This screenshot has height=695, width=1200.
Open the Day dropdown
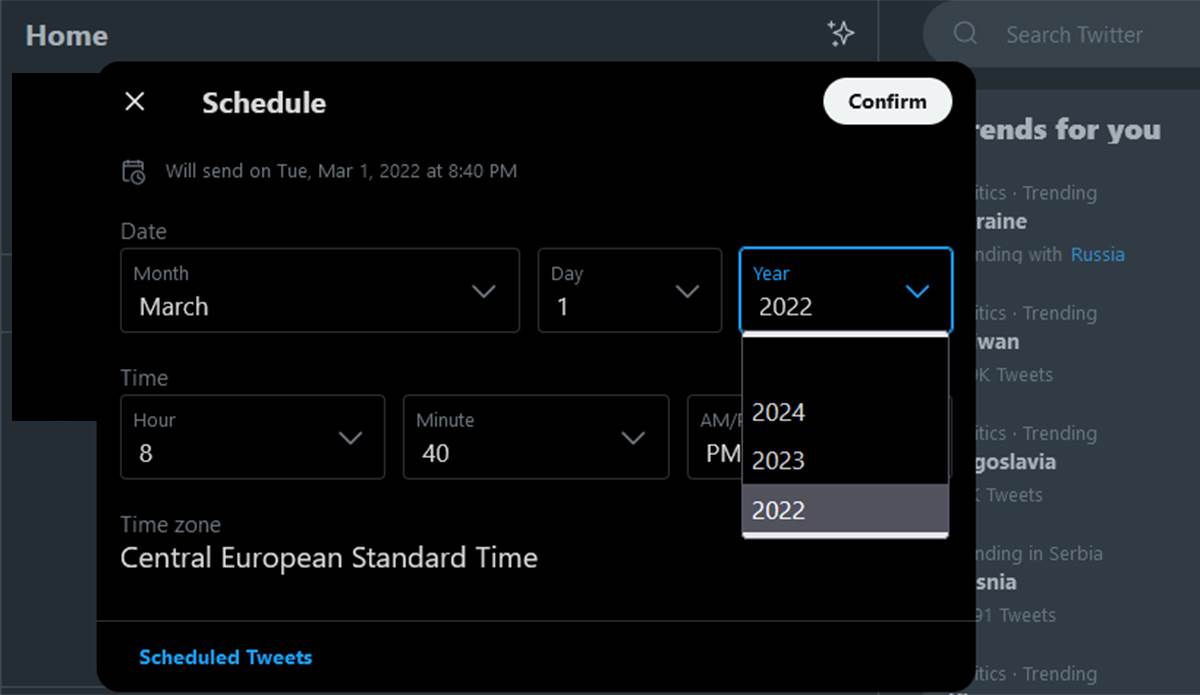coord(629,291)
